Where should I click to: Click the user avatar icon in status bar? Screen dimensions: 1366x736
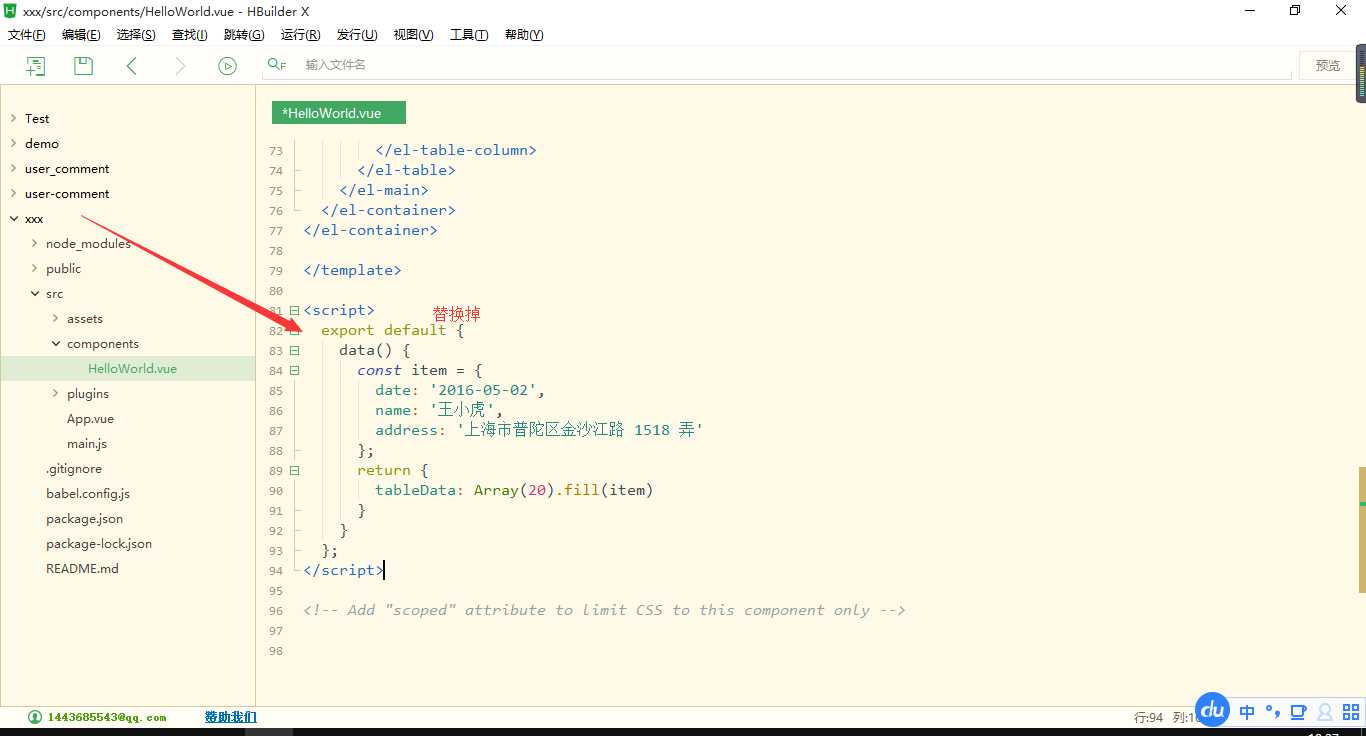[x=35, y=717]
